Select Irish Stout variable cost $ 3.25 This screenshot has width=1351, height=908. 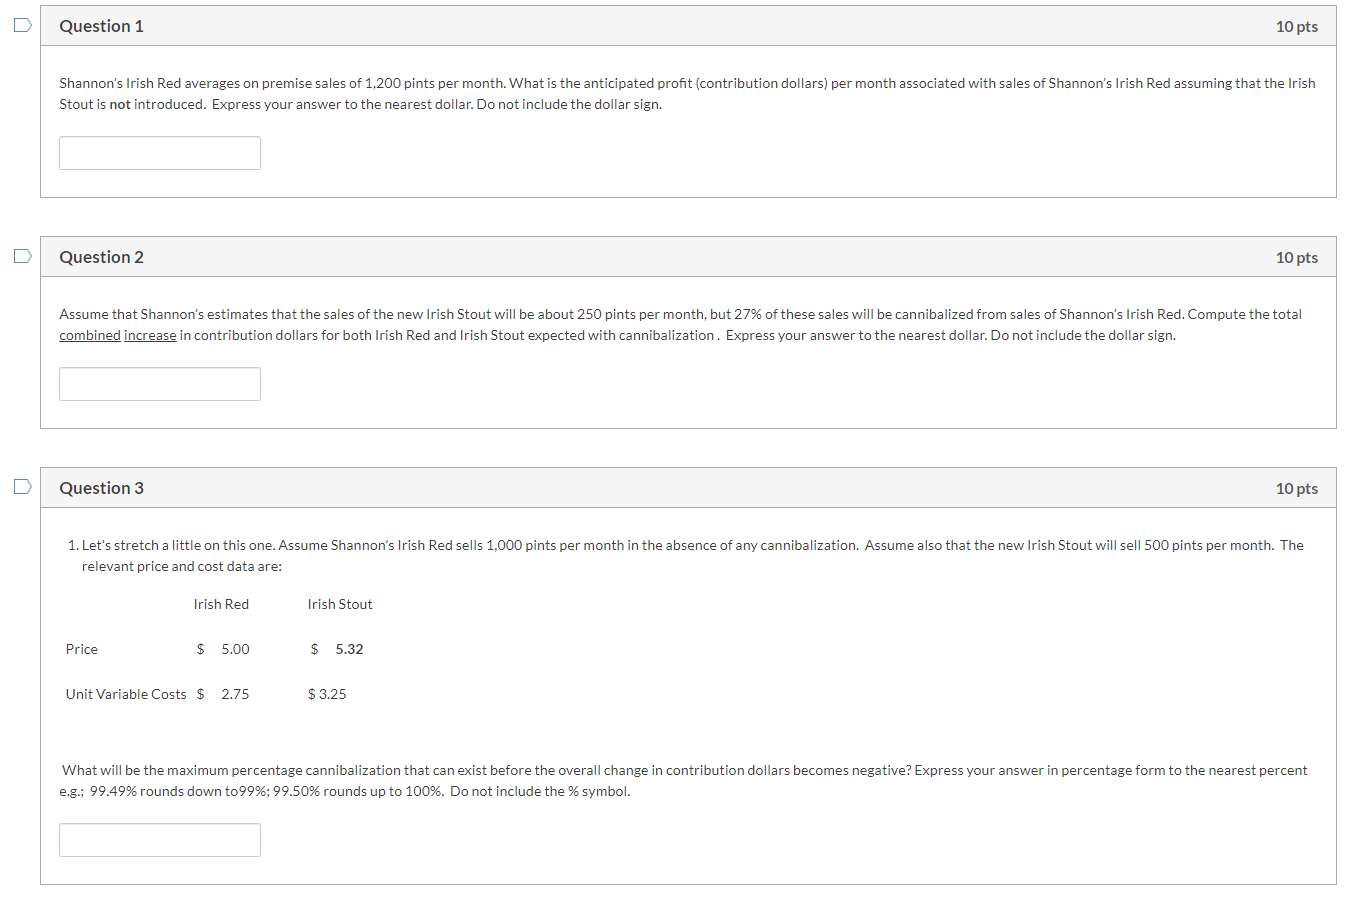pos(327,694)
